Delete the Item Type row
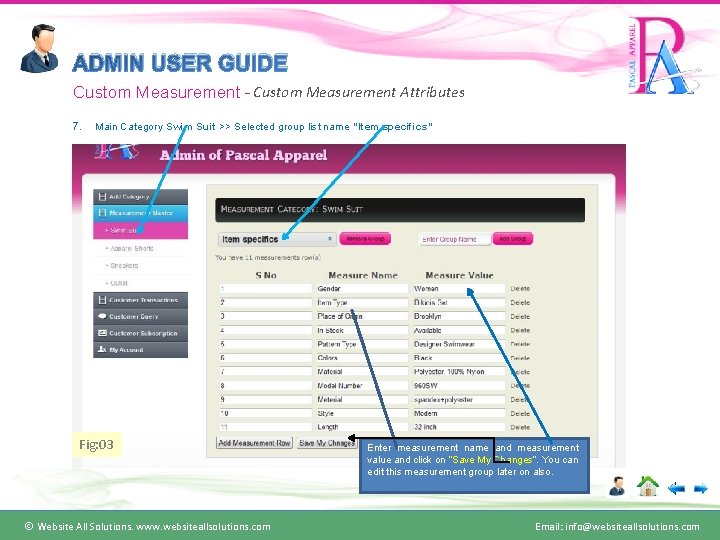 [x=520, y=303]
